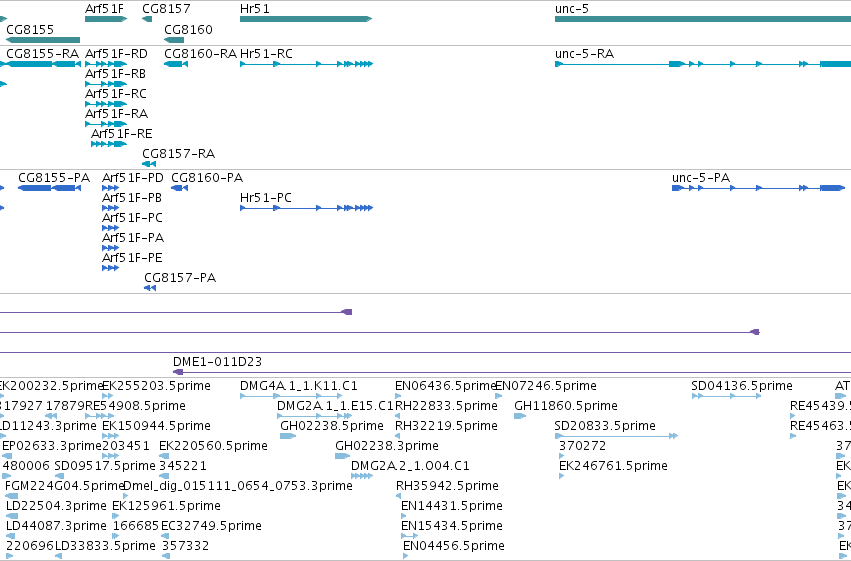Select EST LD11243.3prime

[2, 436]
